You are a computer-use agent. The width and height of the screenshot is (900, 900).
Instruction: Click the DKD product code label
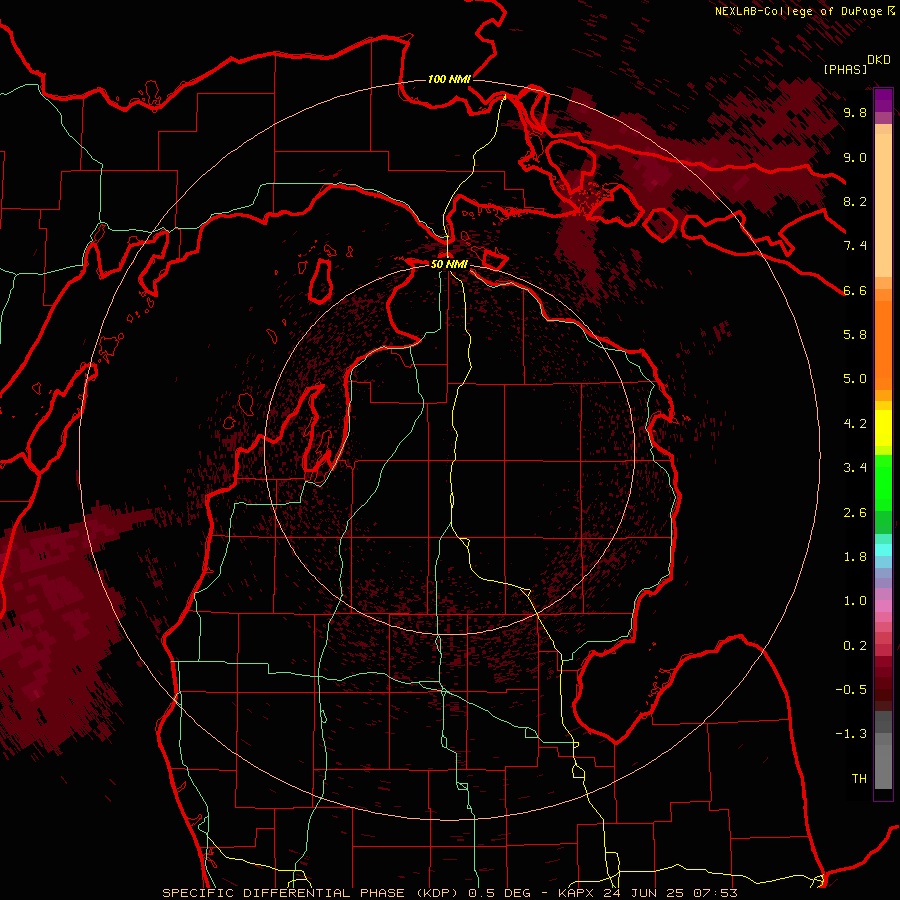pyautogui.click(x=879, y=59)
